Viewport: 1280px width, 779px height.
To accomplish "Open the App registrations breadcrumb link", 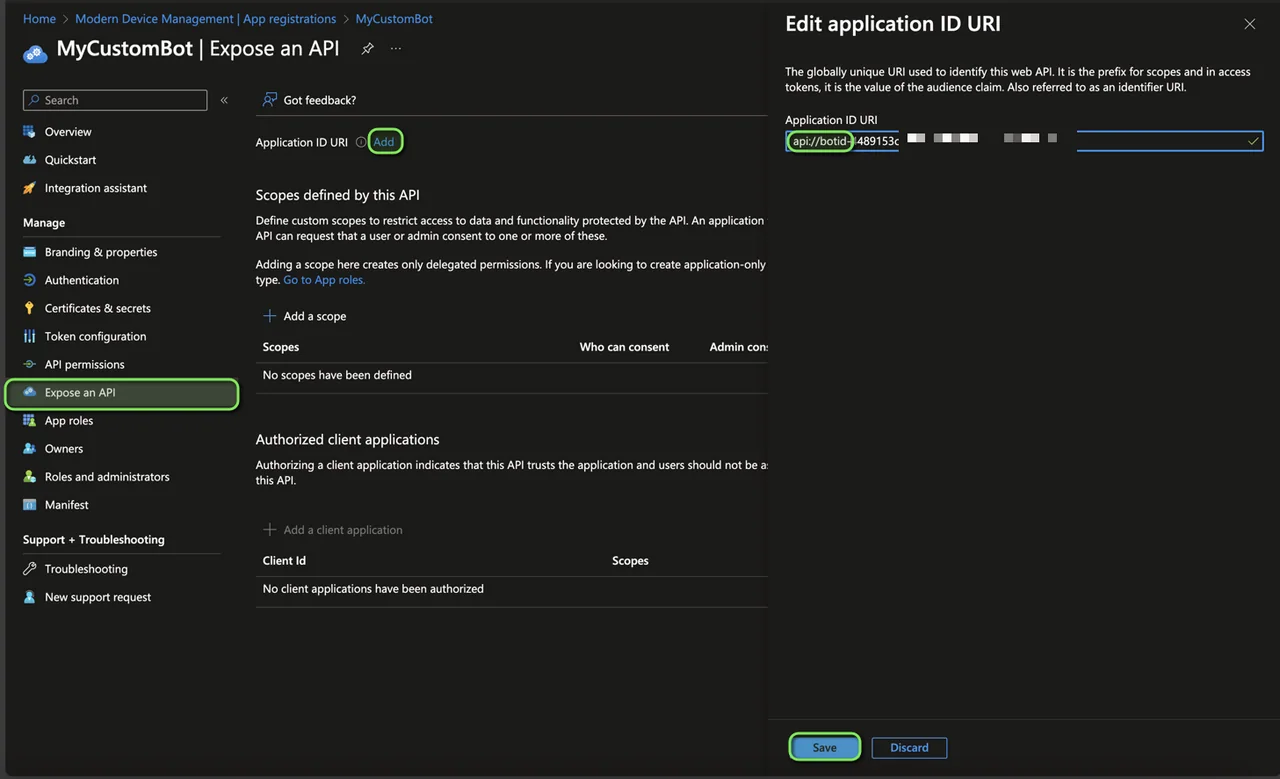I will click(x=205, y=19).
